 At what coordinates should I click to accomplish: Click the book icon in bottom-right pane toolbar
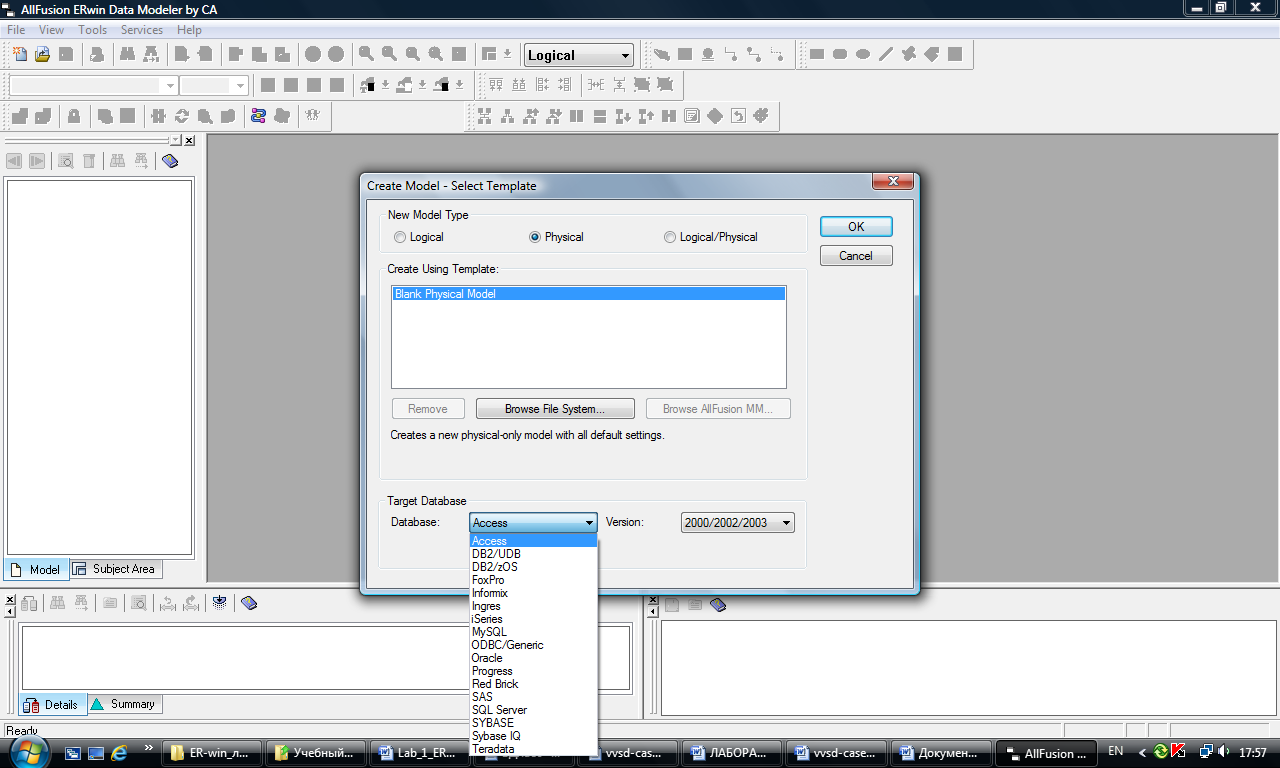pyautogui.click(x=718, y=604)
